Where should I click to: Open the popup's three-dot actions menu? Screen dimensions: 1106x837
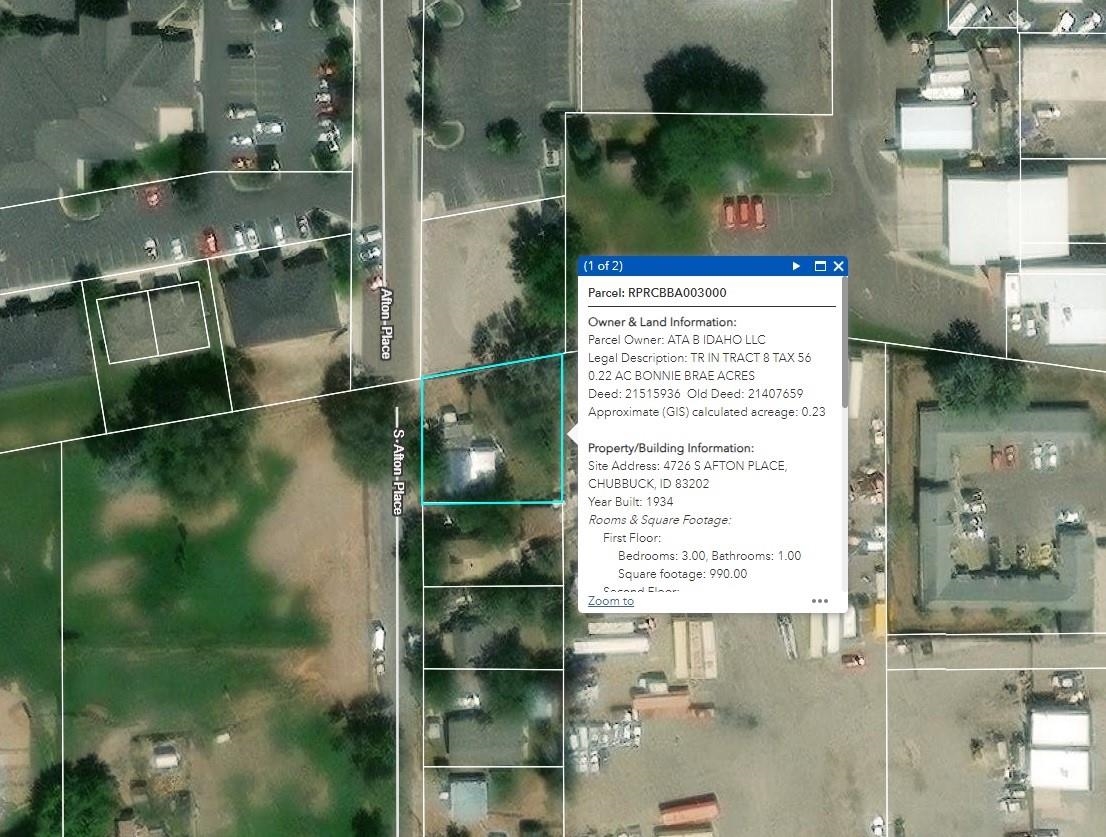[820, 601]
